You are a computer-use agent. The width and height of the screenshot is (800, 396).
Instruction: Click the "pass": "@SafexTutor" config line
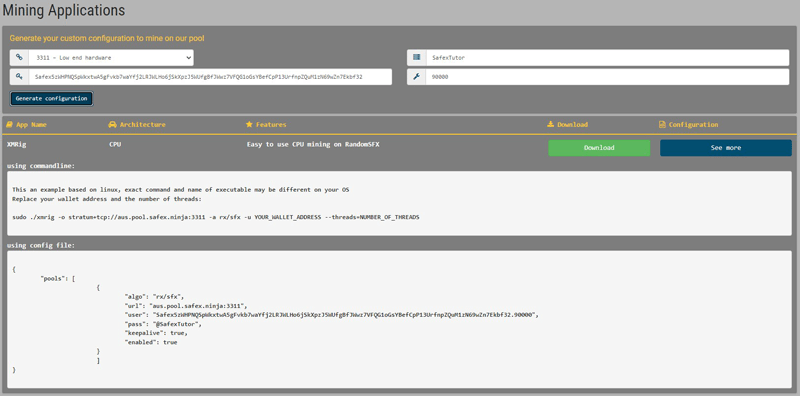163,324
